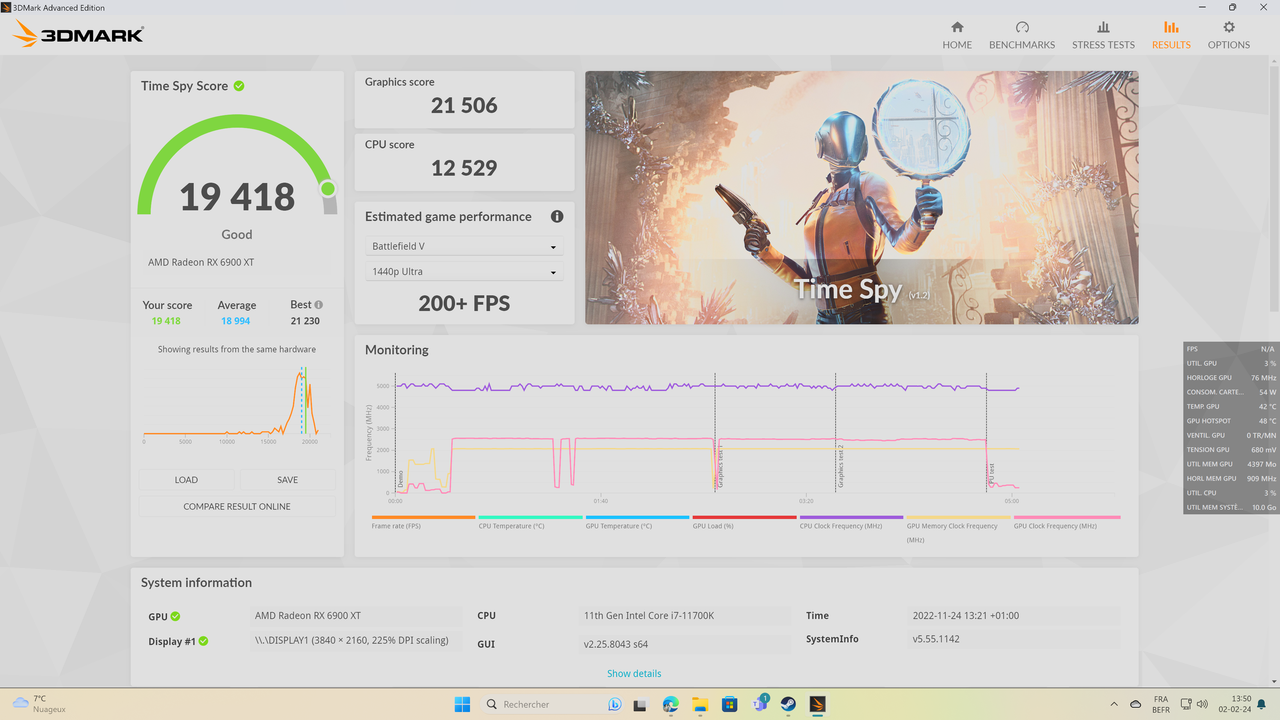Open the weather widget showing 7°C
The height and width of the screenshot is (720, 1280).
40,704
